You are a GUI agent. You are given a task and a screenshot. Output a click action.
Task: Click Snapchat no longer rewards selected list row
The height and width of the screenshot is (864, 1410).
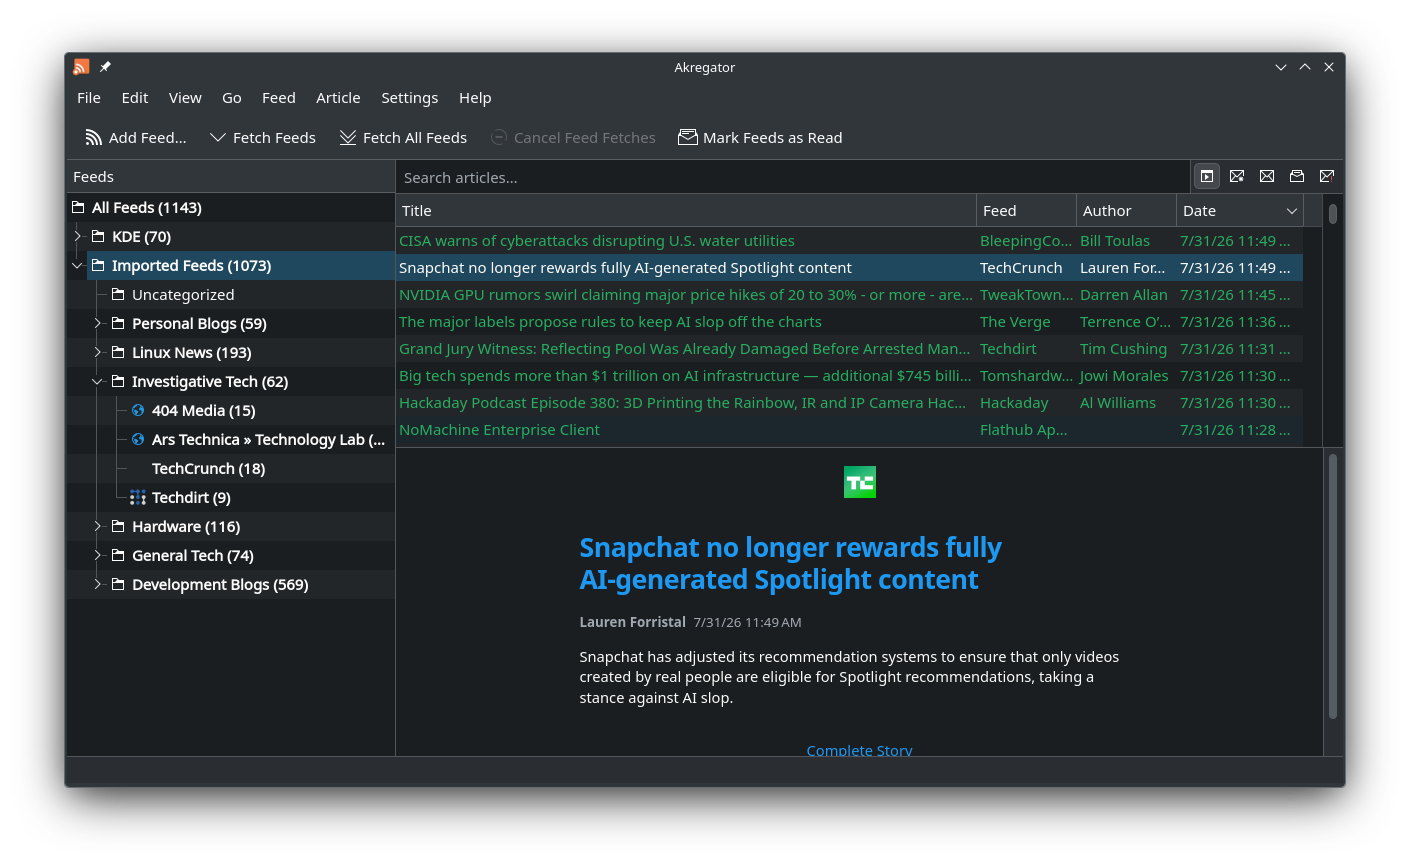click(x=850, y=268)
